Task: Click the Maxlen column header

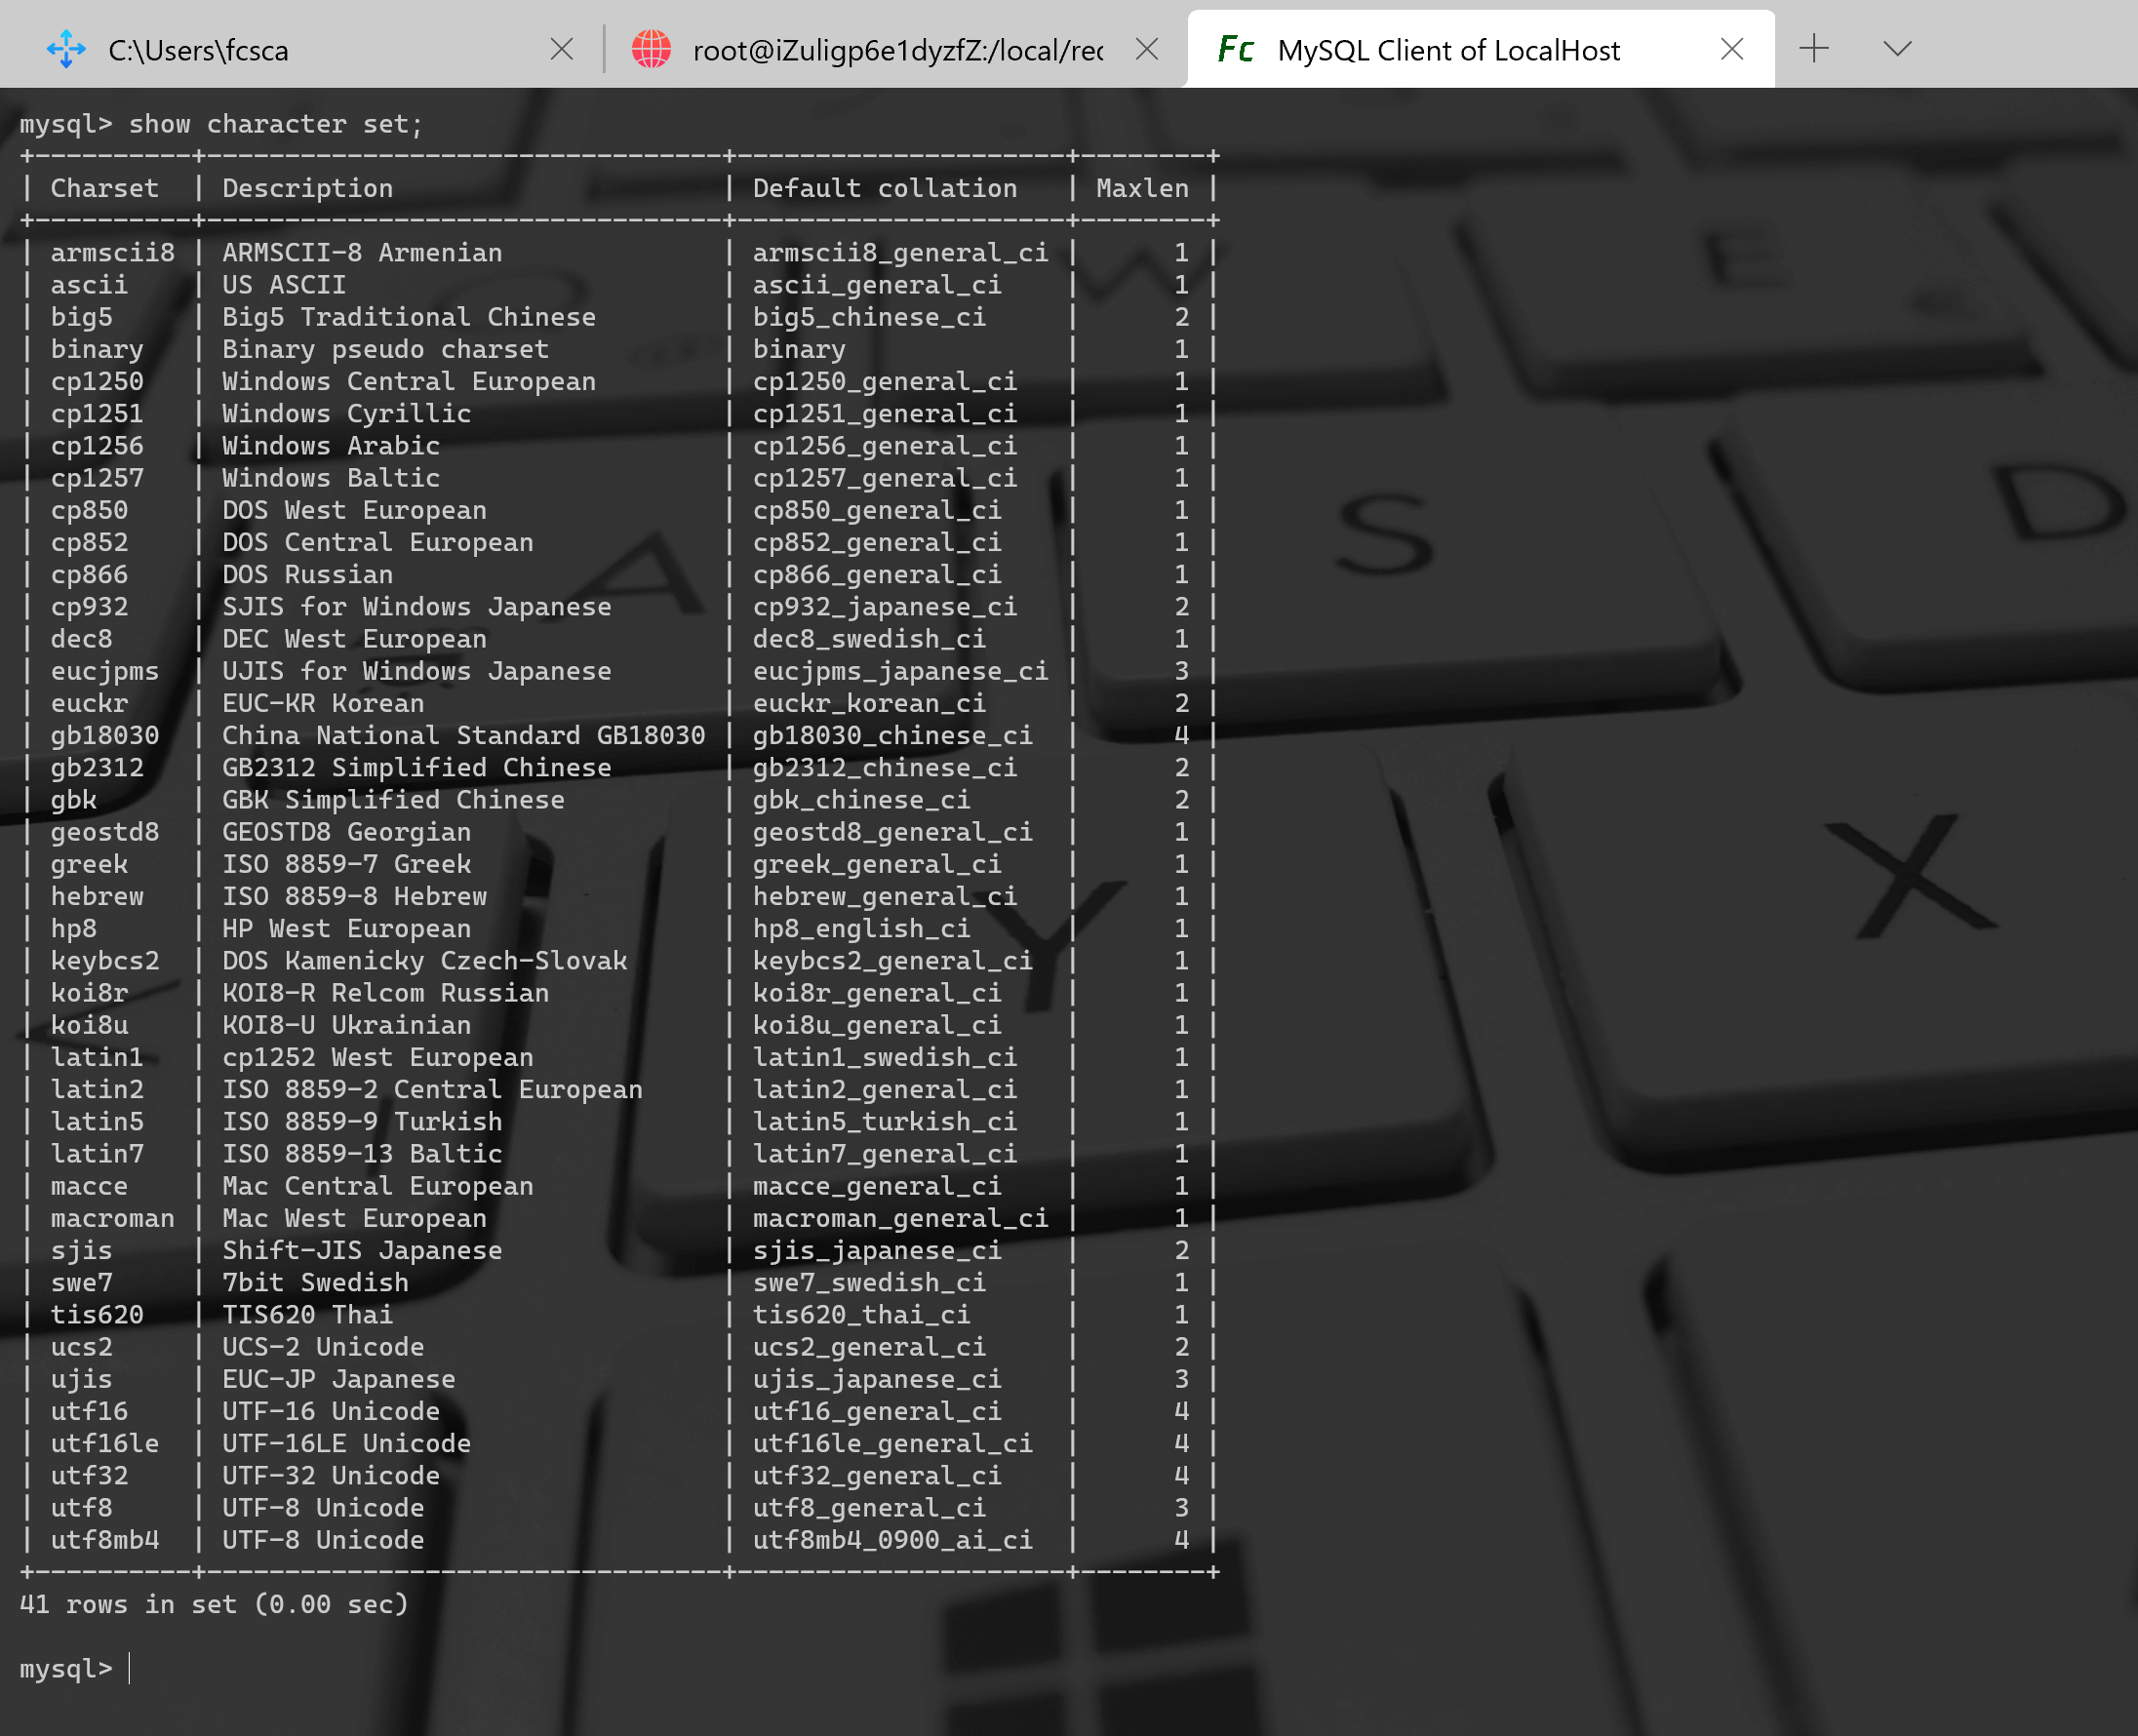Action: coord(1142,188)
